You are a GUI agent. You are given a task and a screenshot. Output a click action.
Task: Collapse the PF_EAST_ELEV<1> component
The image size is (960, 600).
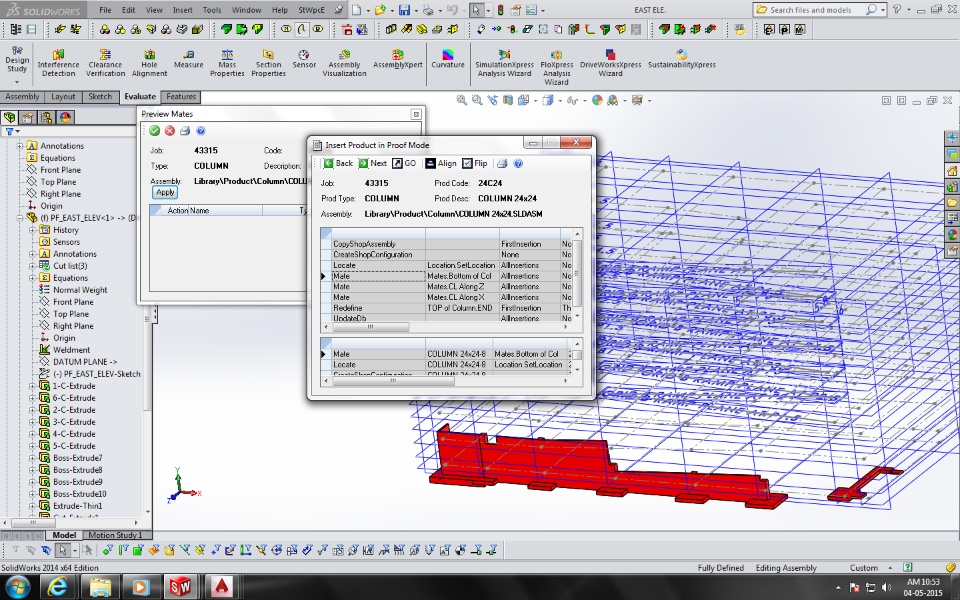click(x=20, y=218)
